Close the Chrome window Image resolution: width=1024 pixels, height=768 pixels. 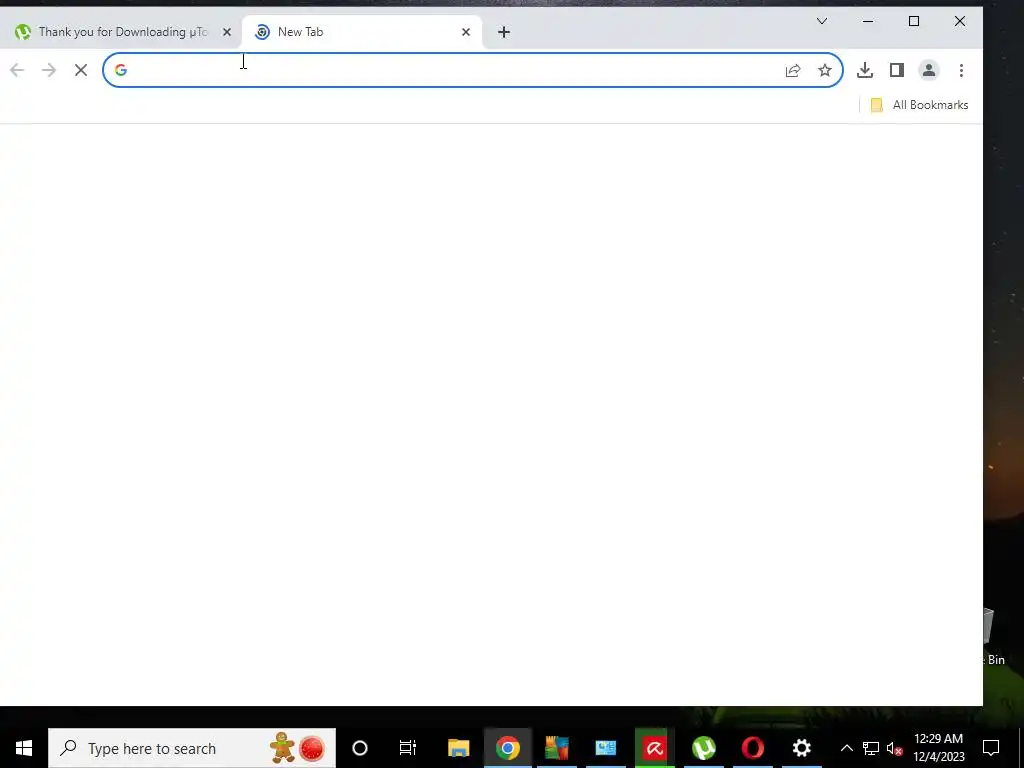[960, 22]
